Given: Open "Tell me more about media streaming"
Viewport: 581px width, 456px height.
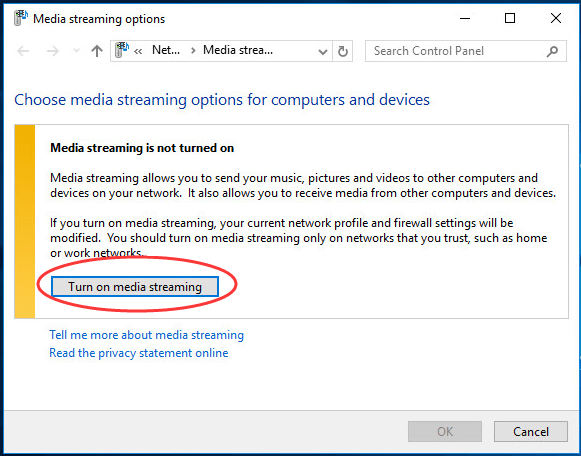Looking at the screenshot, I should (147, 335).
